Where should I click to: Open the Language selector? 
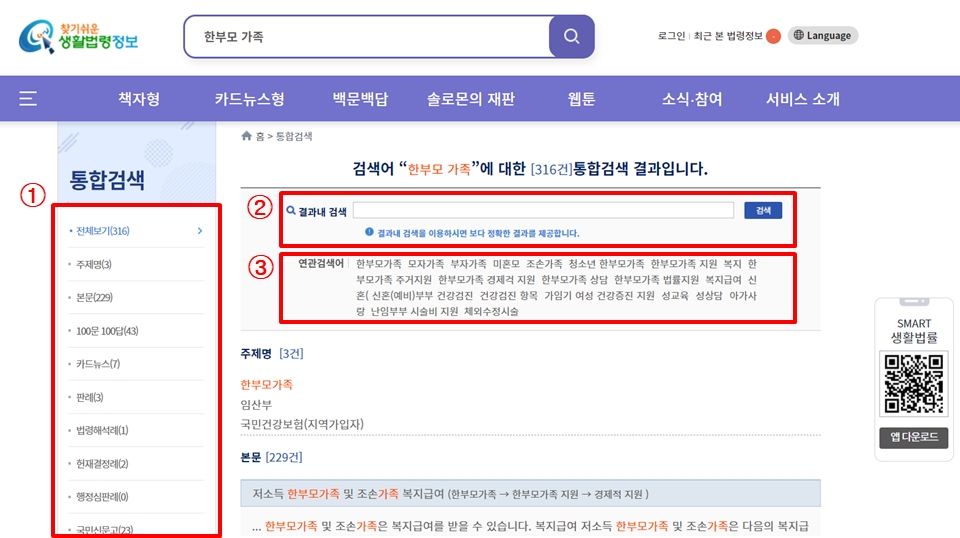coord(822,36)
